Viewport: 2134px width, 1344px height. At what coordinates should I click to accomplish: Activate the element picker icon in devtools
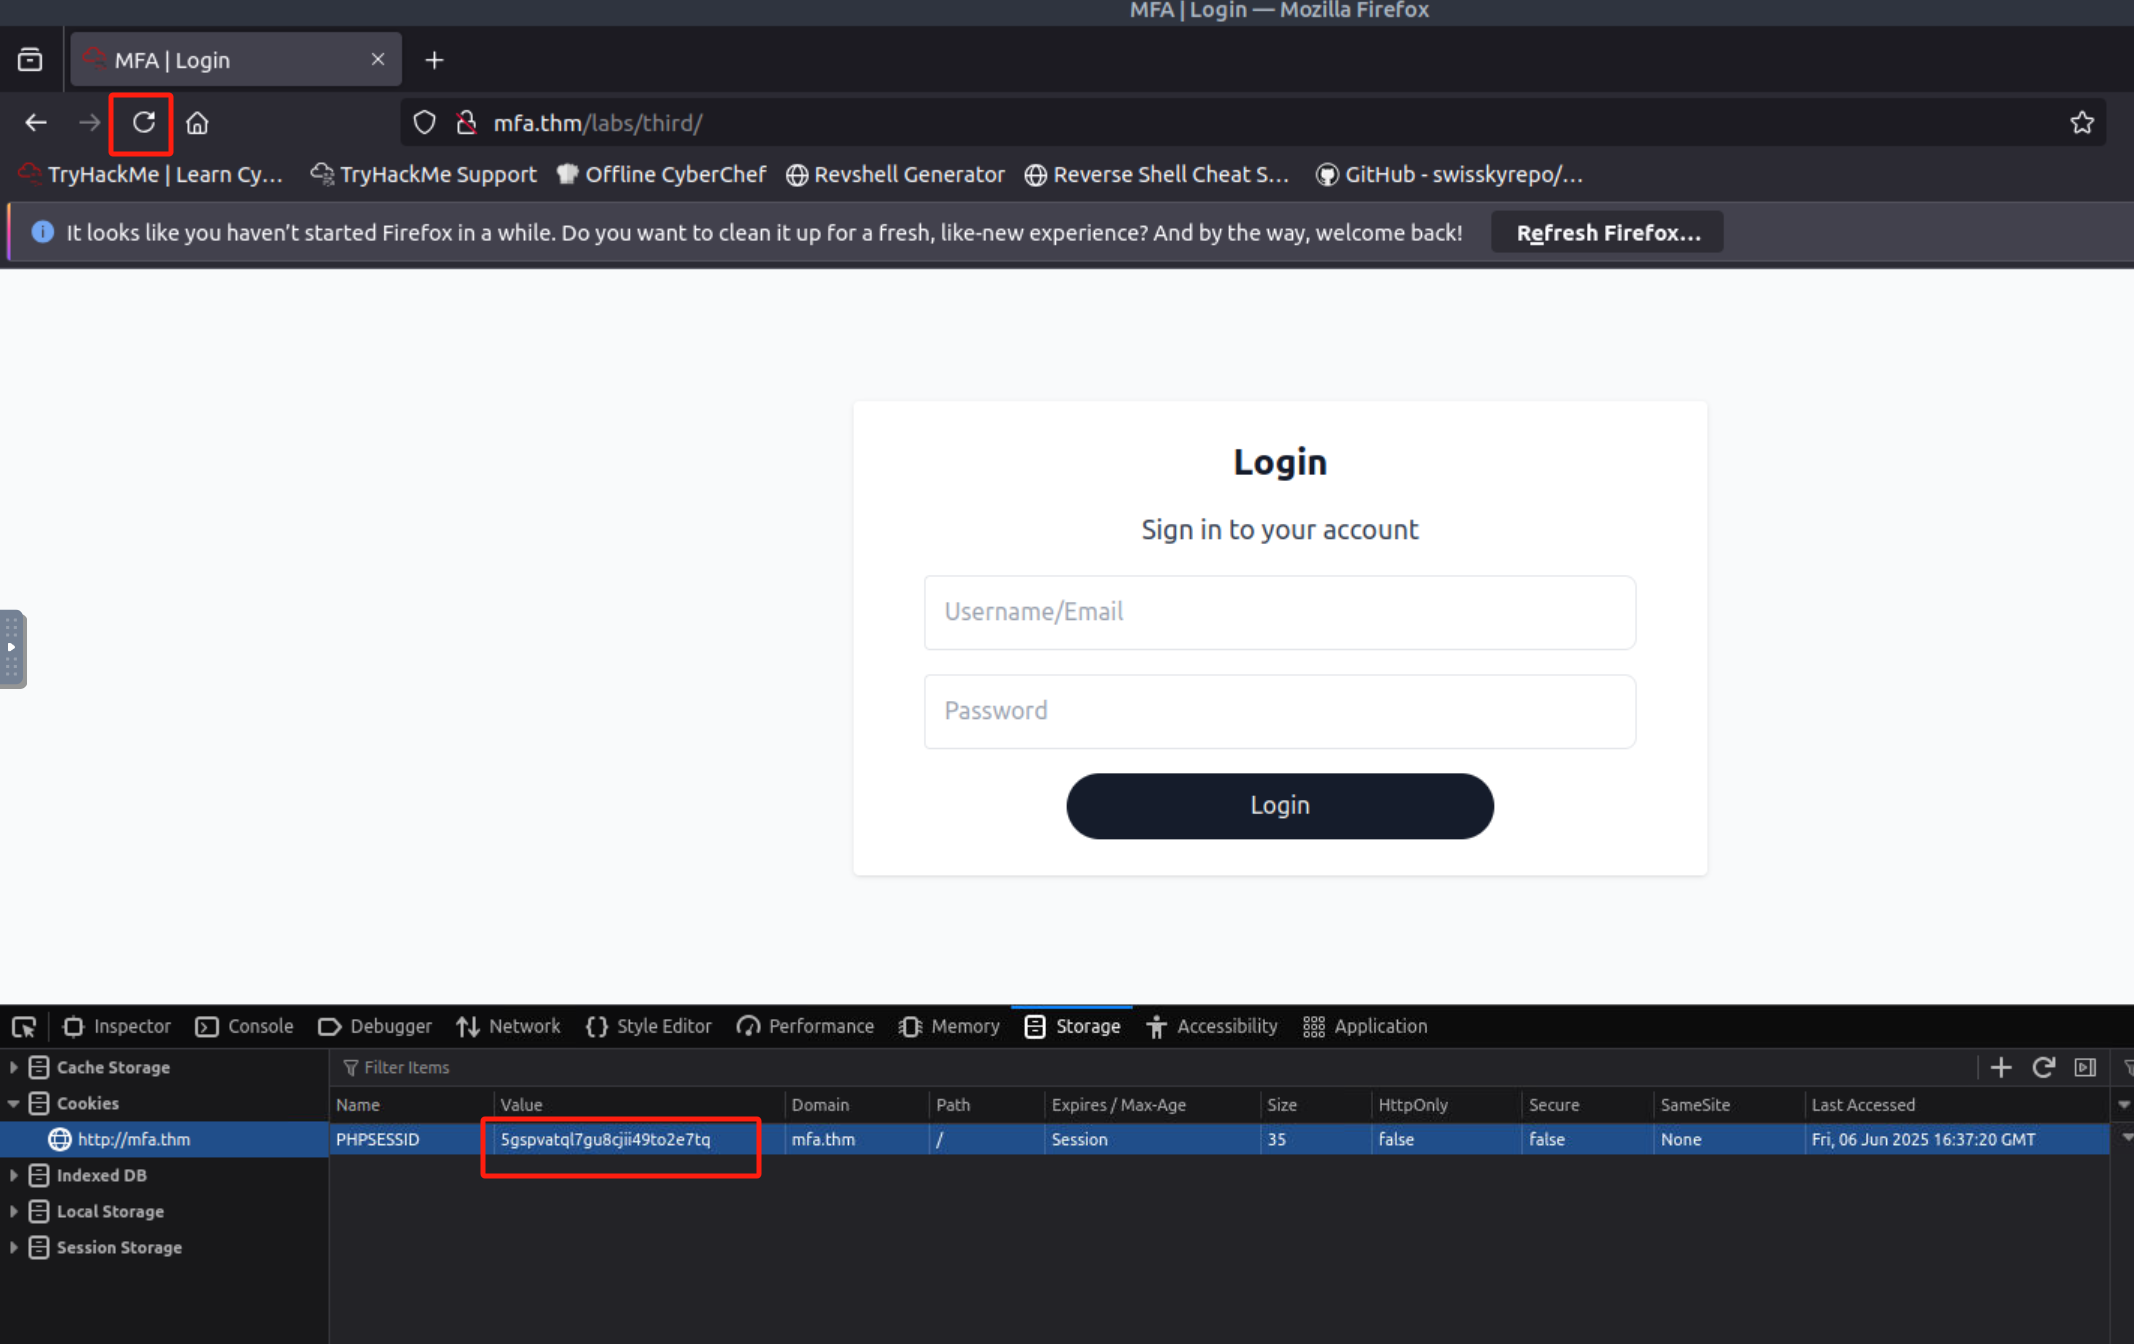(24, 1027)
